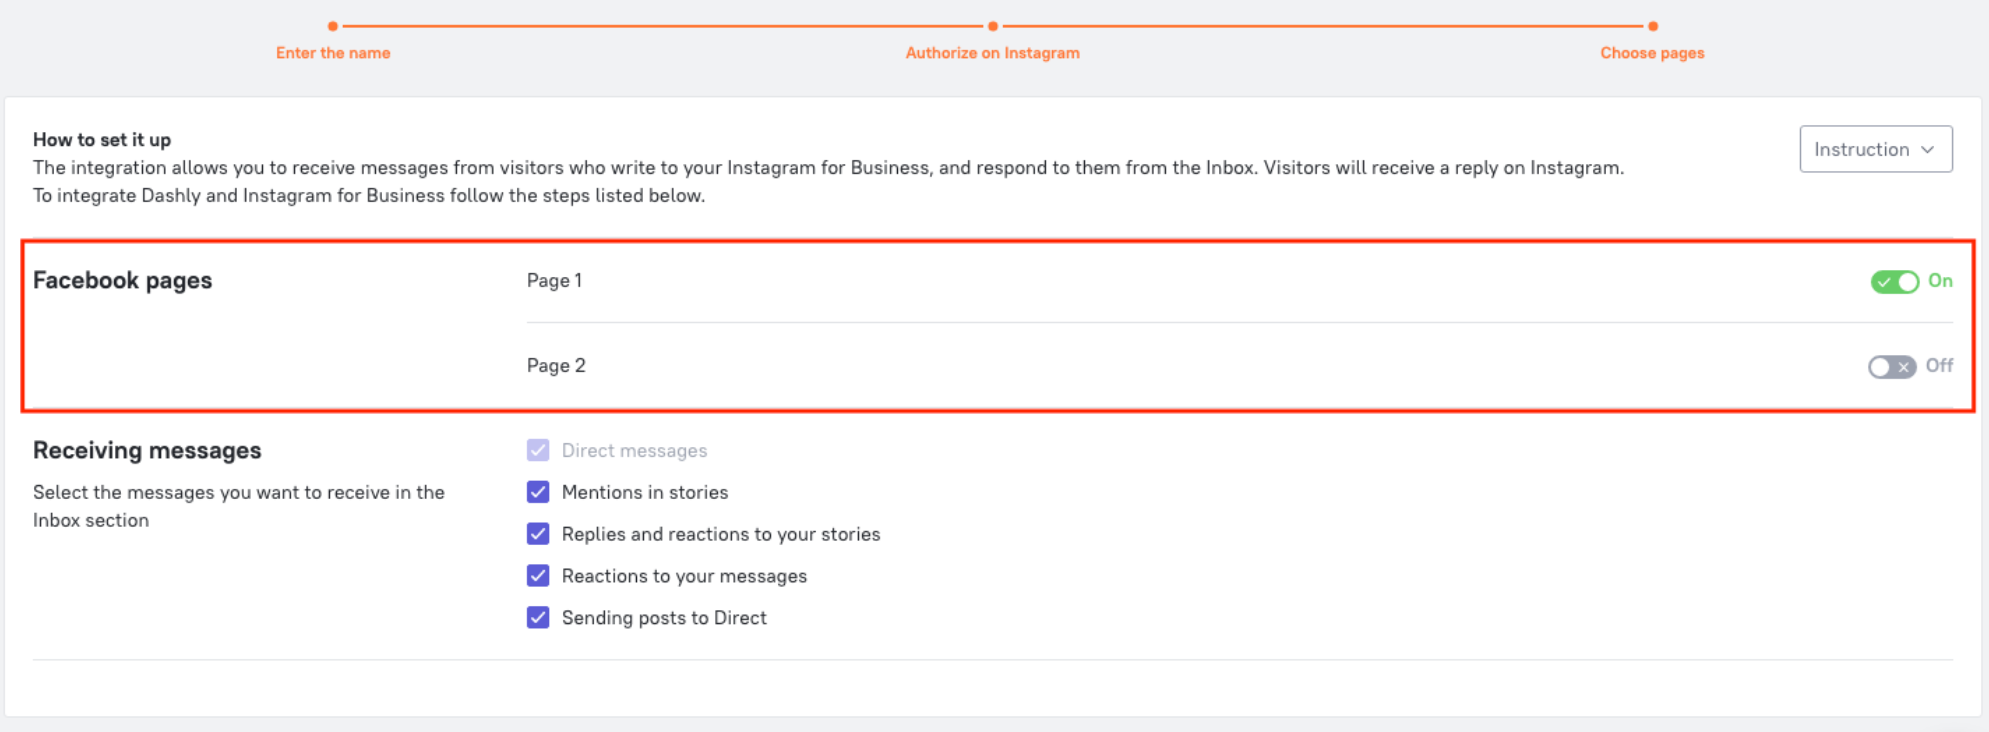Open the Instruction dropdown
The width and height of the screenshot is (1989, 732).
click(1875, 149)
